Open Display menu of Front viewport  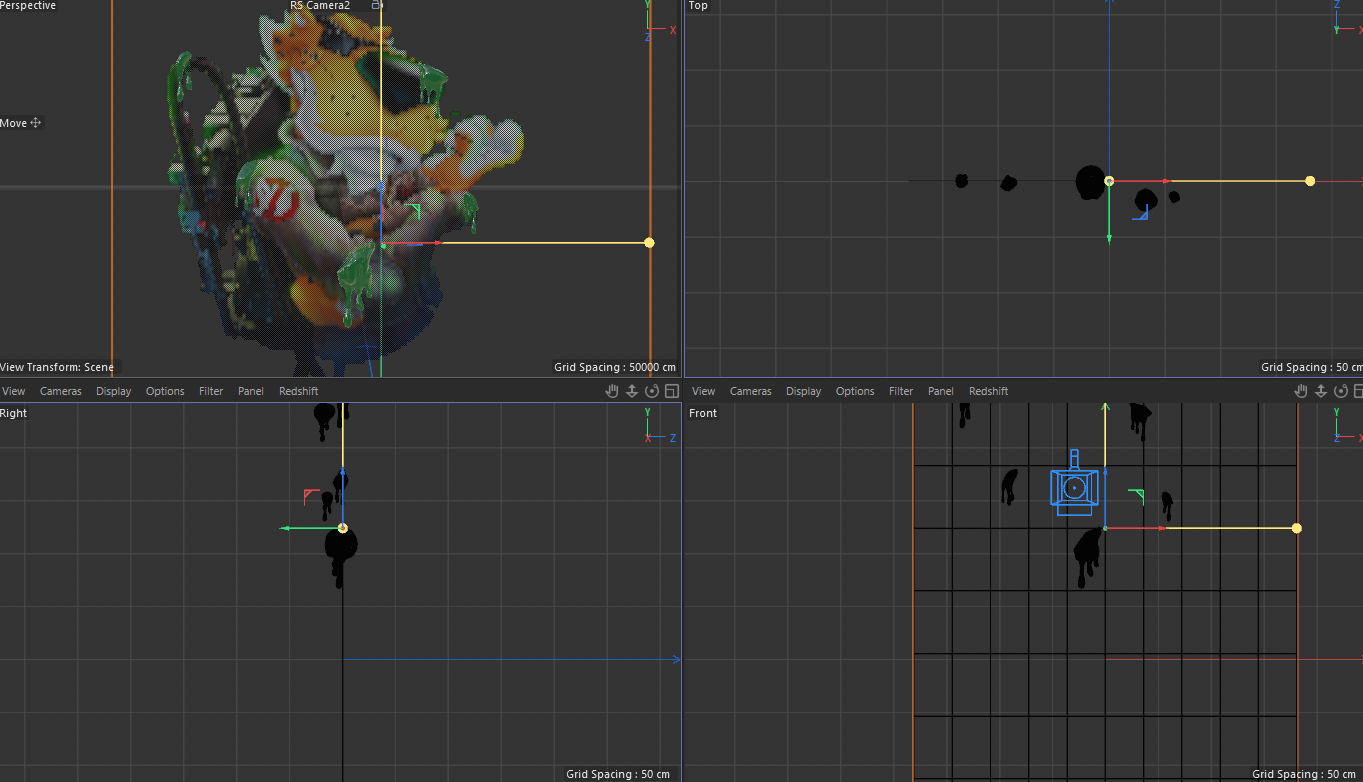[804, 391]
